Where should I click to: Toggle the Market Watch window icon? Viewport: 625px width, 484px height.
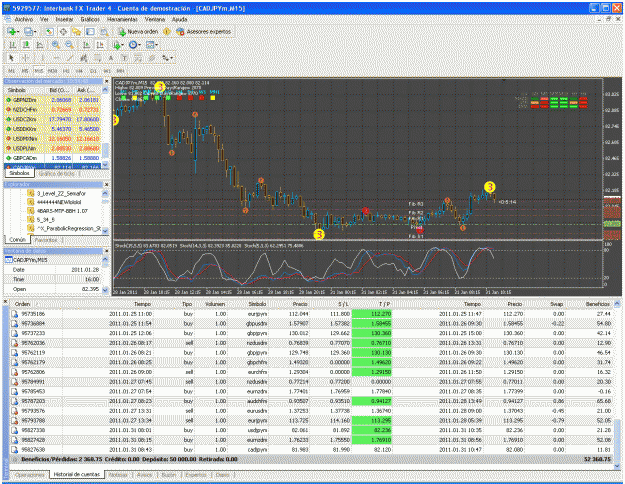coord(49,31)
